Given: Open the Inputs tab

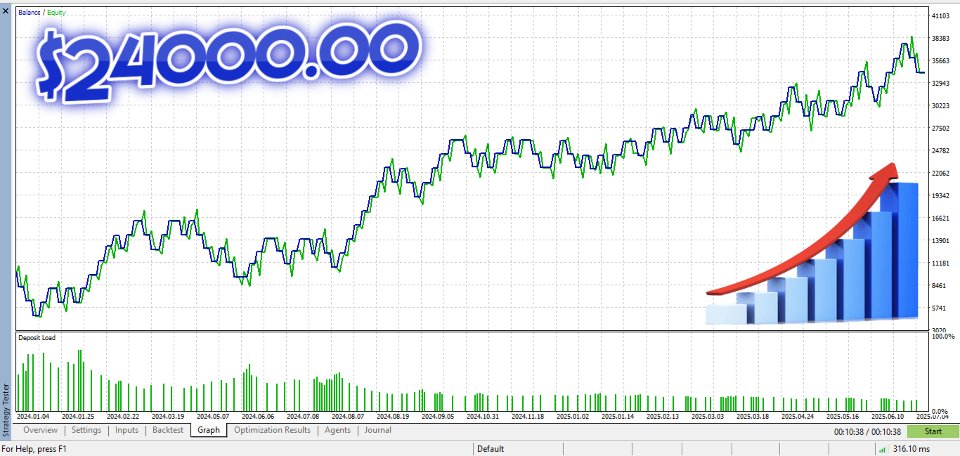Looking at the screenshot, I should coord(127,430).
